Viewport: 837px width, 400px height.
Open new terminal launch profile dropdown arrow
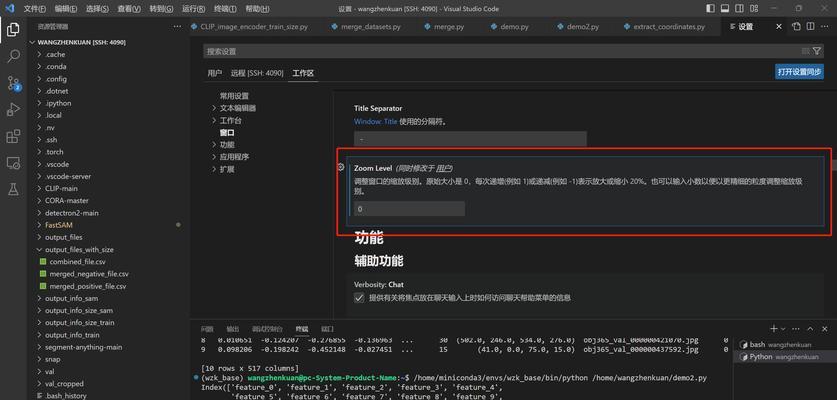[783, 328]
